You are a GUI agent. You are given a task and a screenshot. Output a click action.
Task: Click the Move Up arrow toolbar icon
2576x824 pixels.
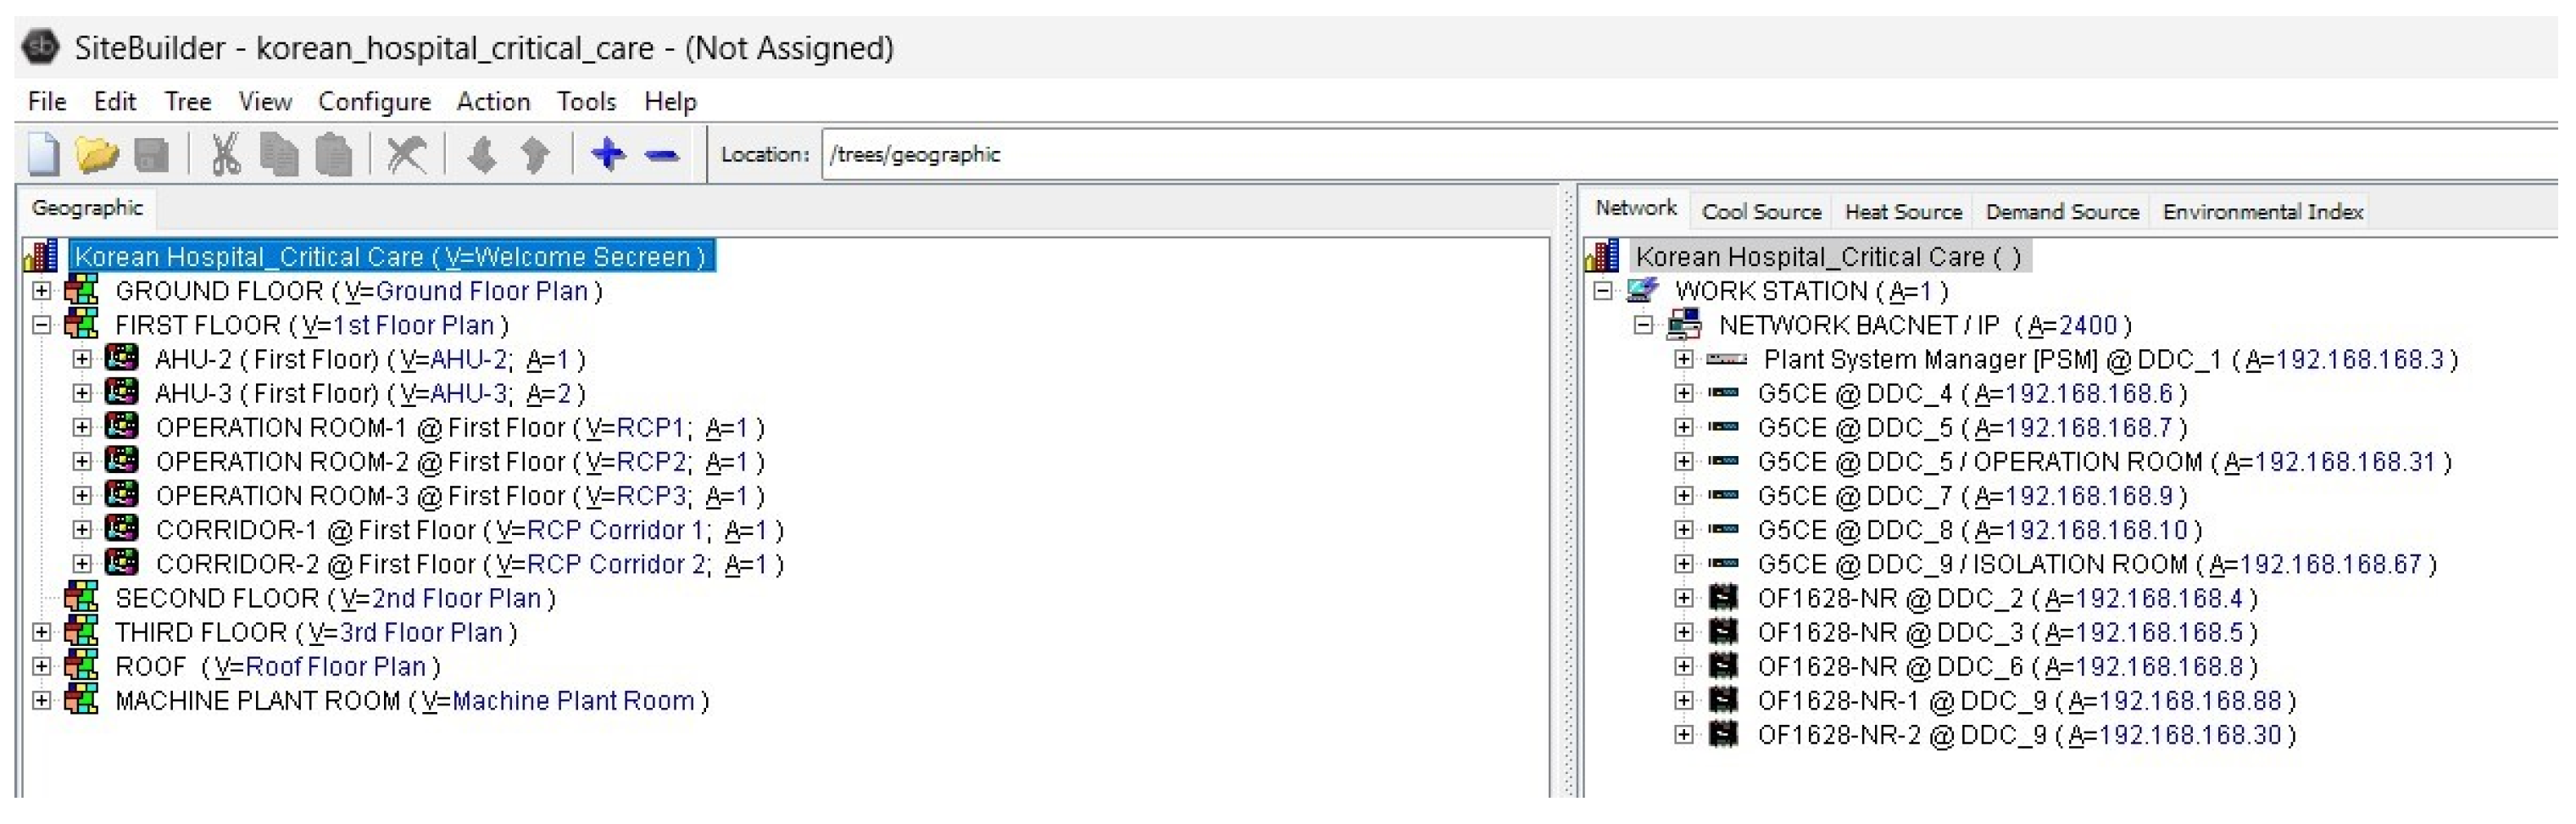535,155
